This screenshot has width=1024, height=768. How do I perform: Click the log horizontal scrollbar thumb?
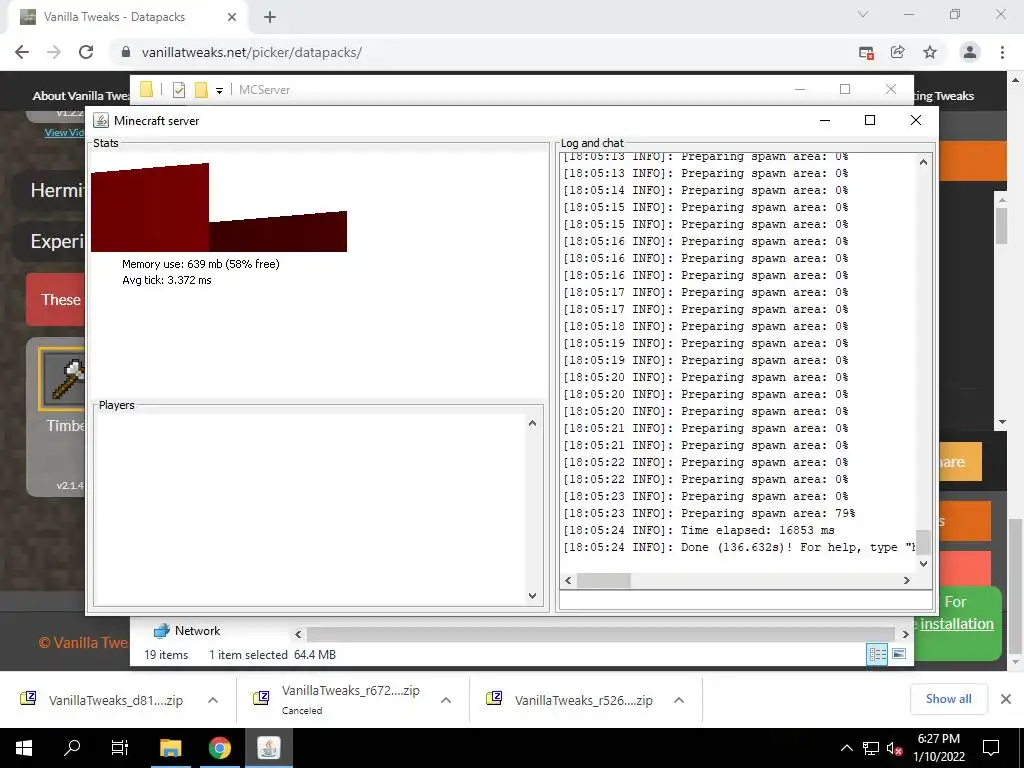coord(603,580)
